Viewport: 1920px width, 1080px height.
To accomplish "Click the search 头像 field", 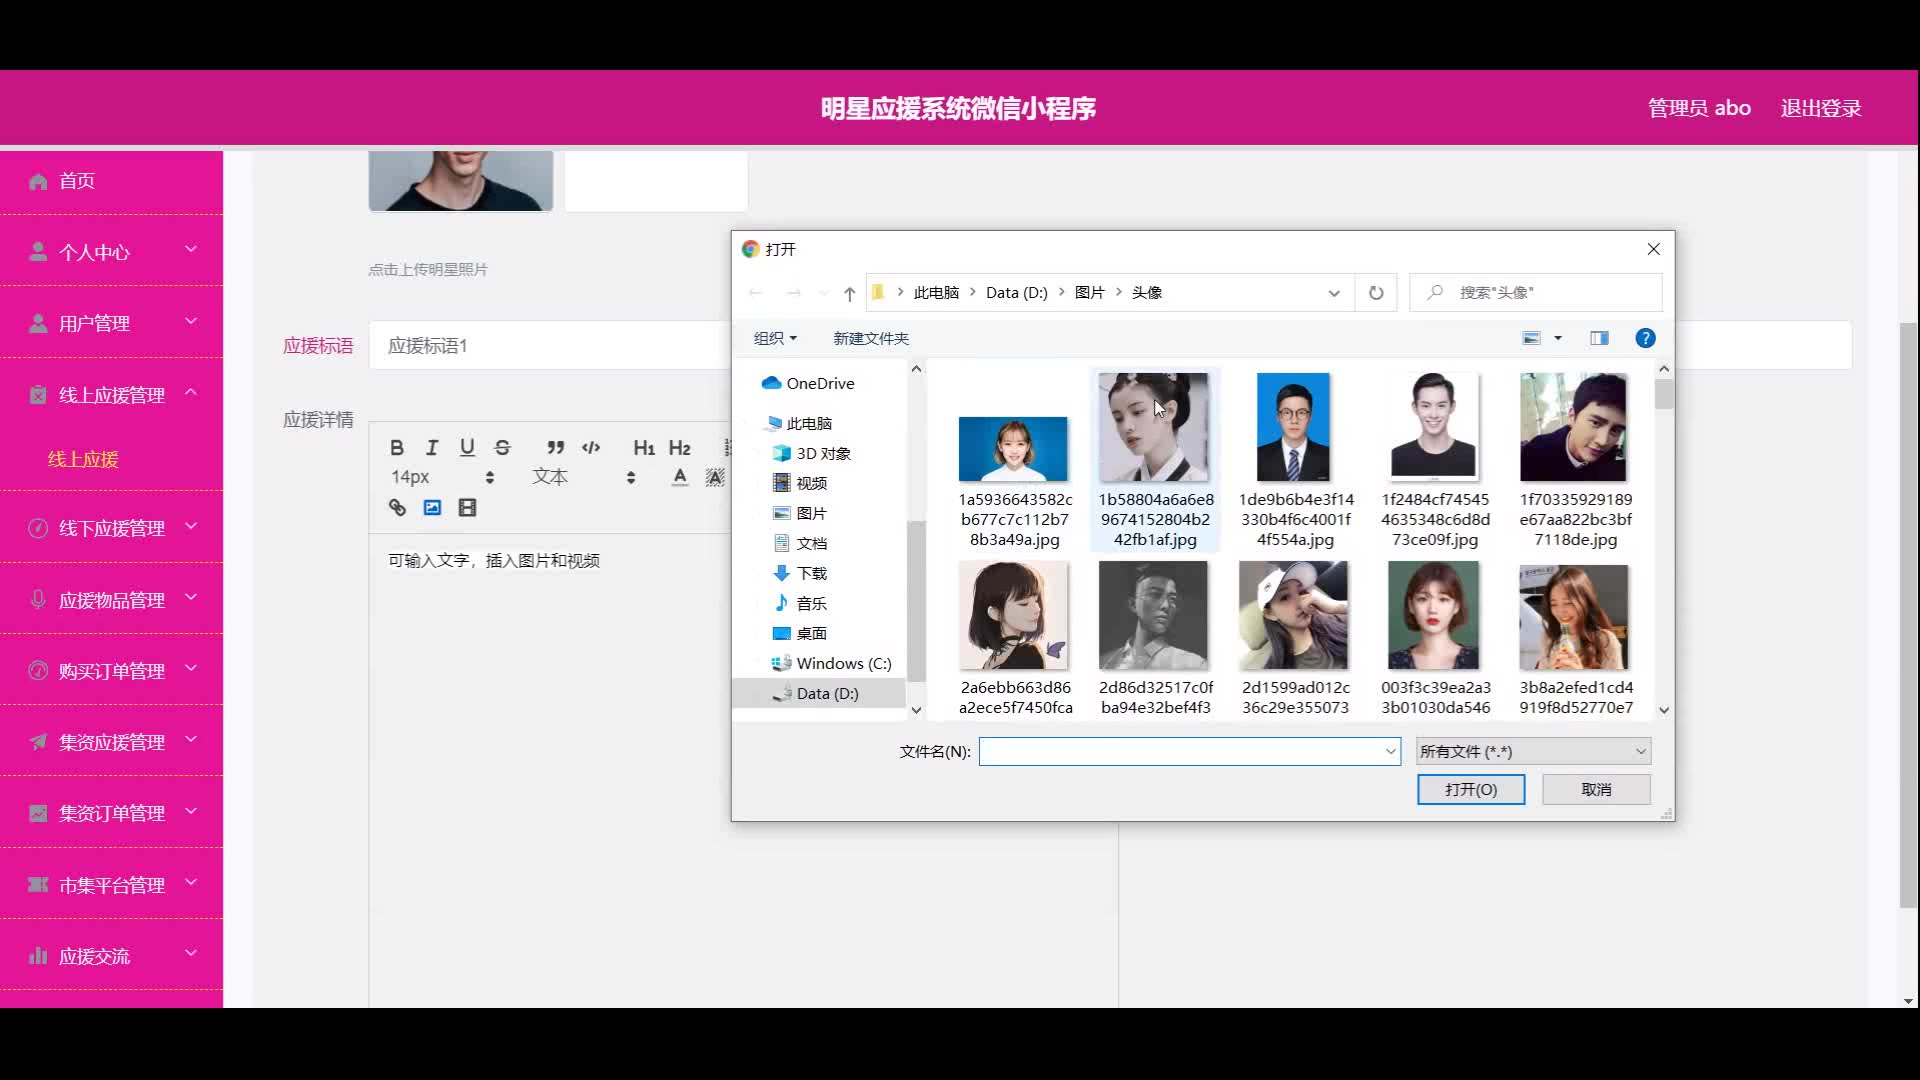I will pyautogui.click(x=1536, y=293).
